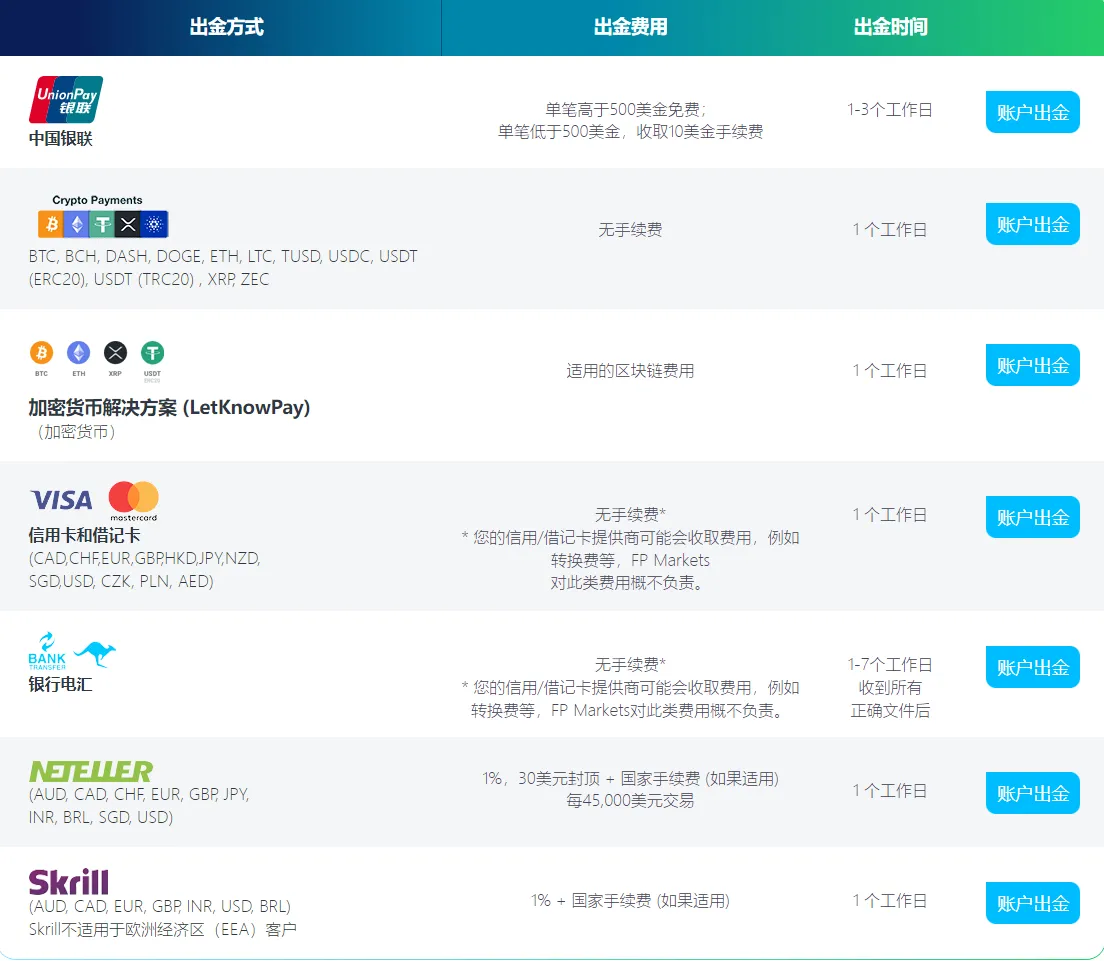Click the blue kangaroo icon

click(95, 653)
